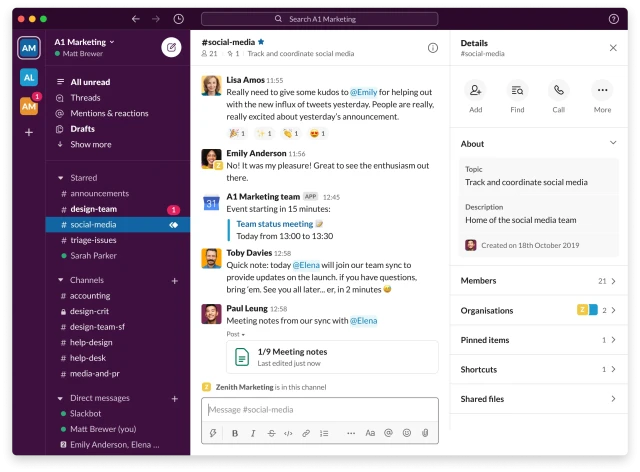Attach a file with the paperclip icon

click(x=425, y=433)
